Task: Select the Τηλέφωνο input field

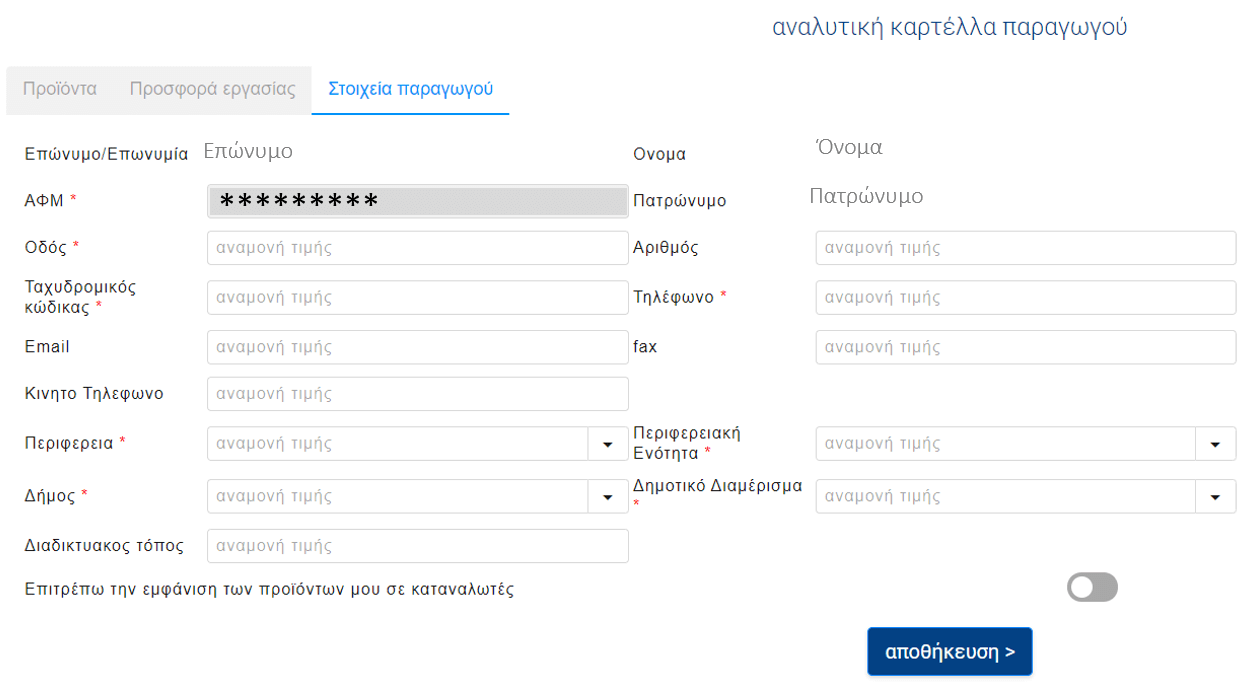Action: (x=1025, y=298)
